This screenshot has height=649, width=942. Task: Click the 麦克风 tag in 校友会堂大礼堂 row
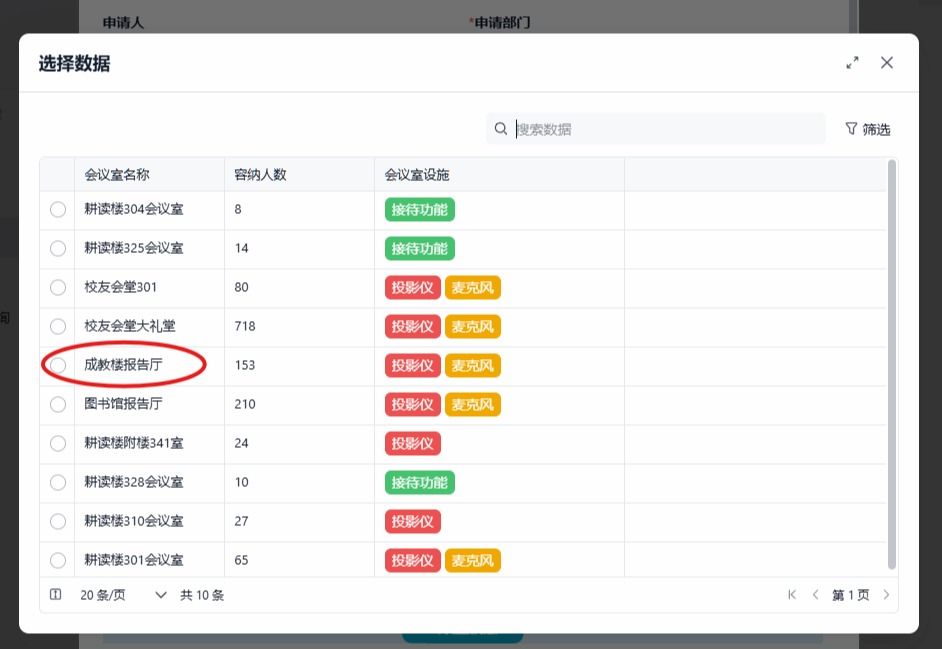(x=473, y=327)
